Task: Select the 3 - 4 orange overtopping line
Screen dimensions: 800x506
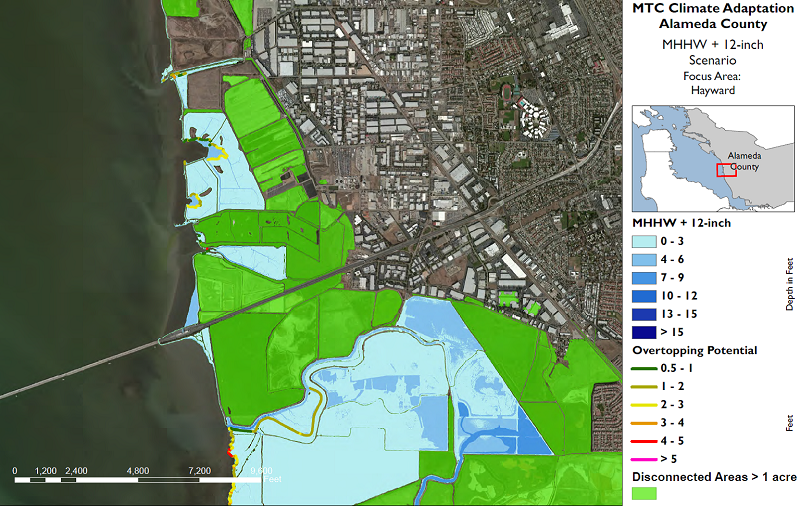Action: click(647, 420)
